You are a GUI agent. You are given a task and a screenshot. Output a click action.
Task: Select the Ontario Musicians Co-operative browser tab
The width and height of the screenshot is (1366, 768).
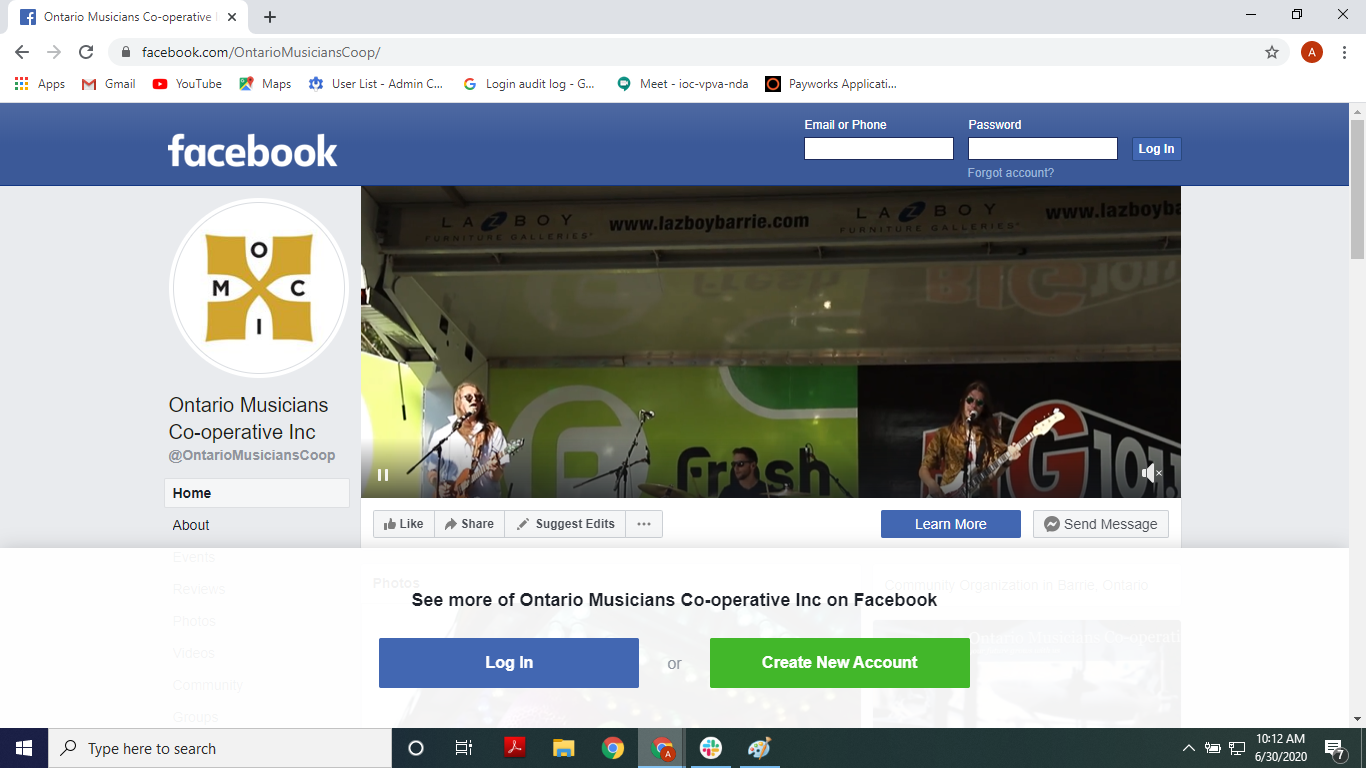pyautogui.click(x=129, y=17)
